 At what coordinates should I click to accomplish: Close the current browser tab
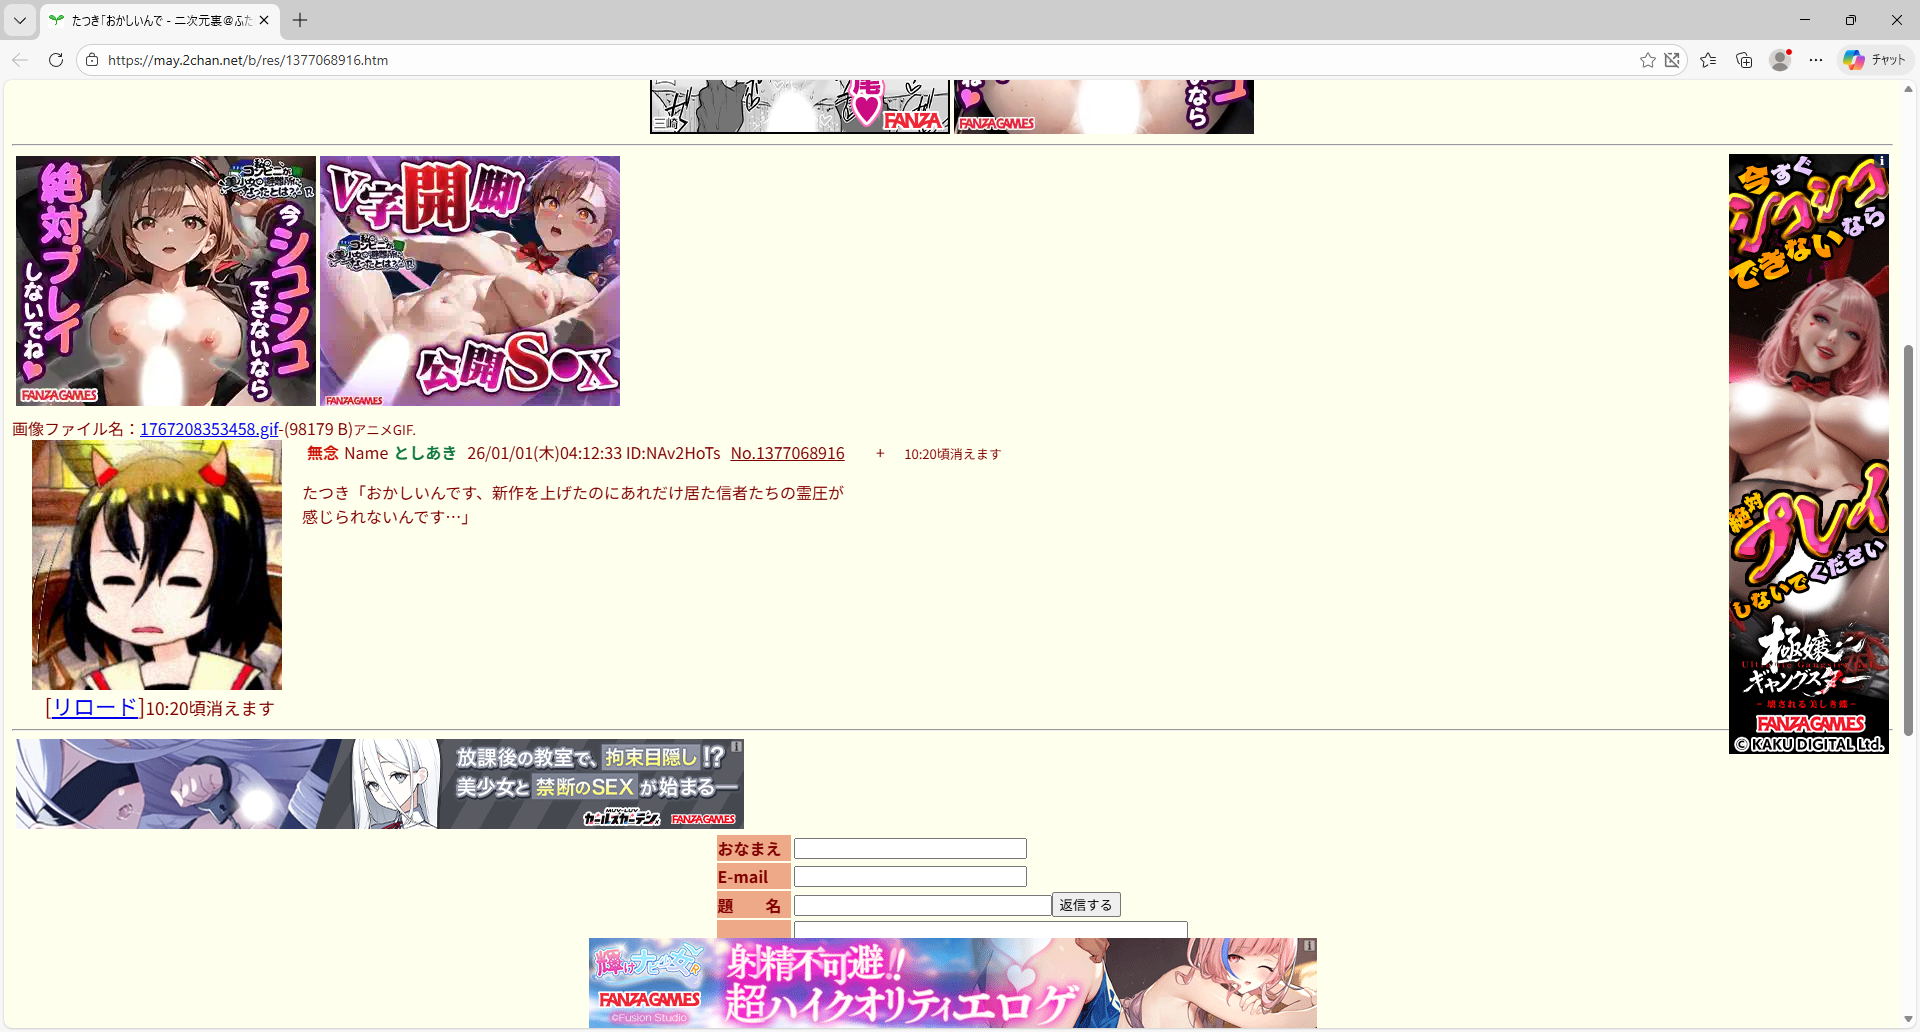264,20
